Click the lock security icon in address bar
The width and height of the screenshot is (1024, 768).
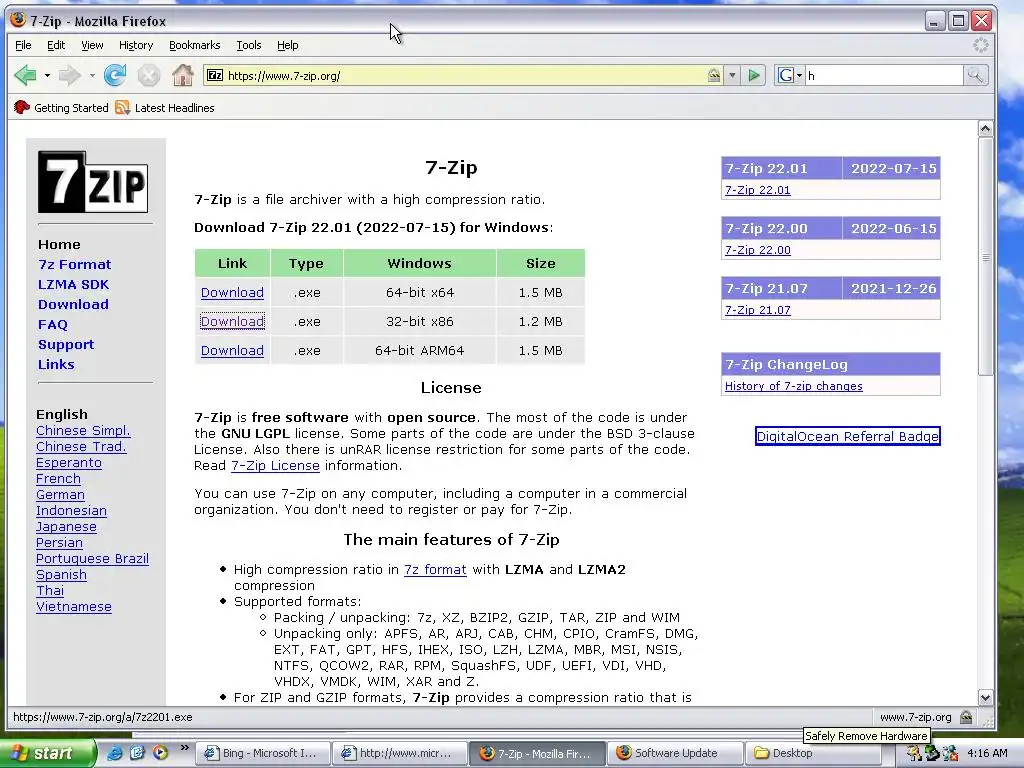(714, 76)
